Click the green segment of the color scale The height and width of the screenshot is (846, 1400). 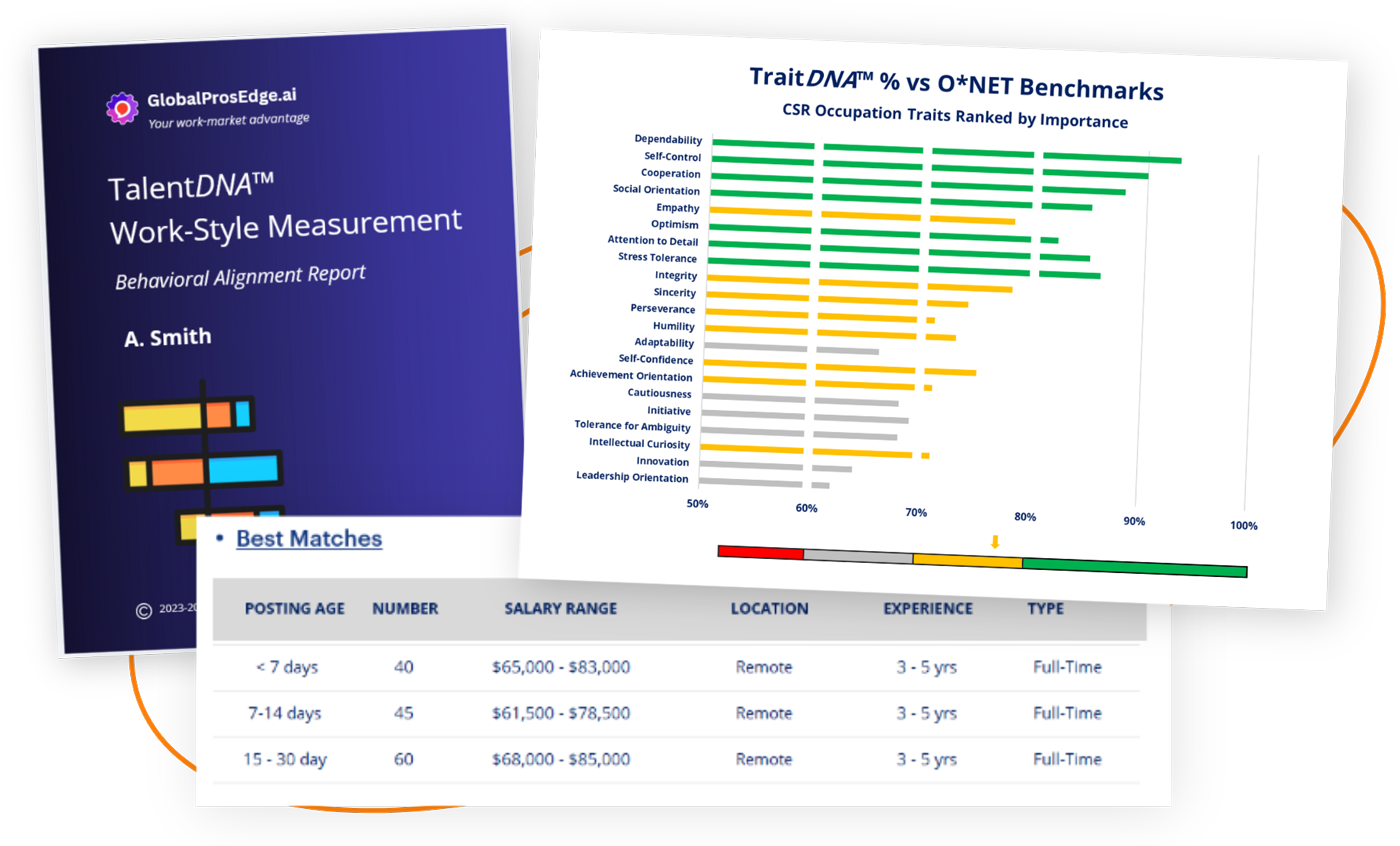pyautogui.click(x=1134, y=566)
